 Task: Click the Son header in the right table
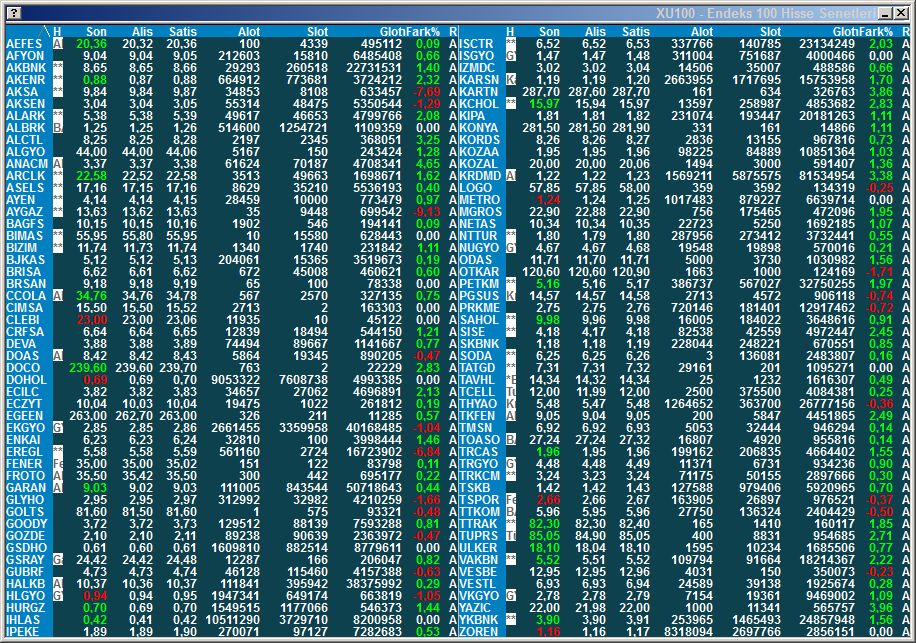coord(549,32)
